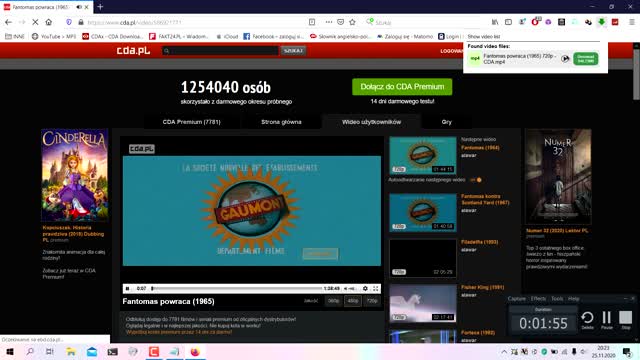
Task: Mute the video player volume icon
Action: [x=346, y=289]
